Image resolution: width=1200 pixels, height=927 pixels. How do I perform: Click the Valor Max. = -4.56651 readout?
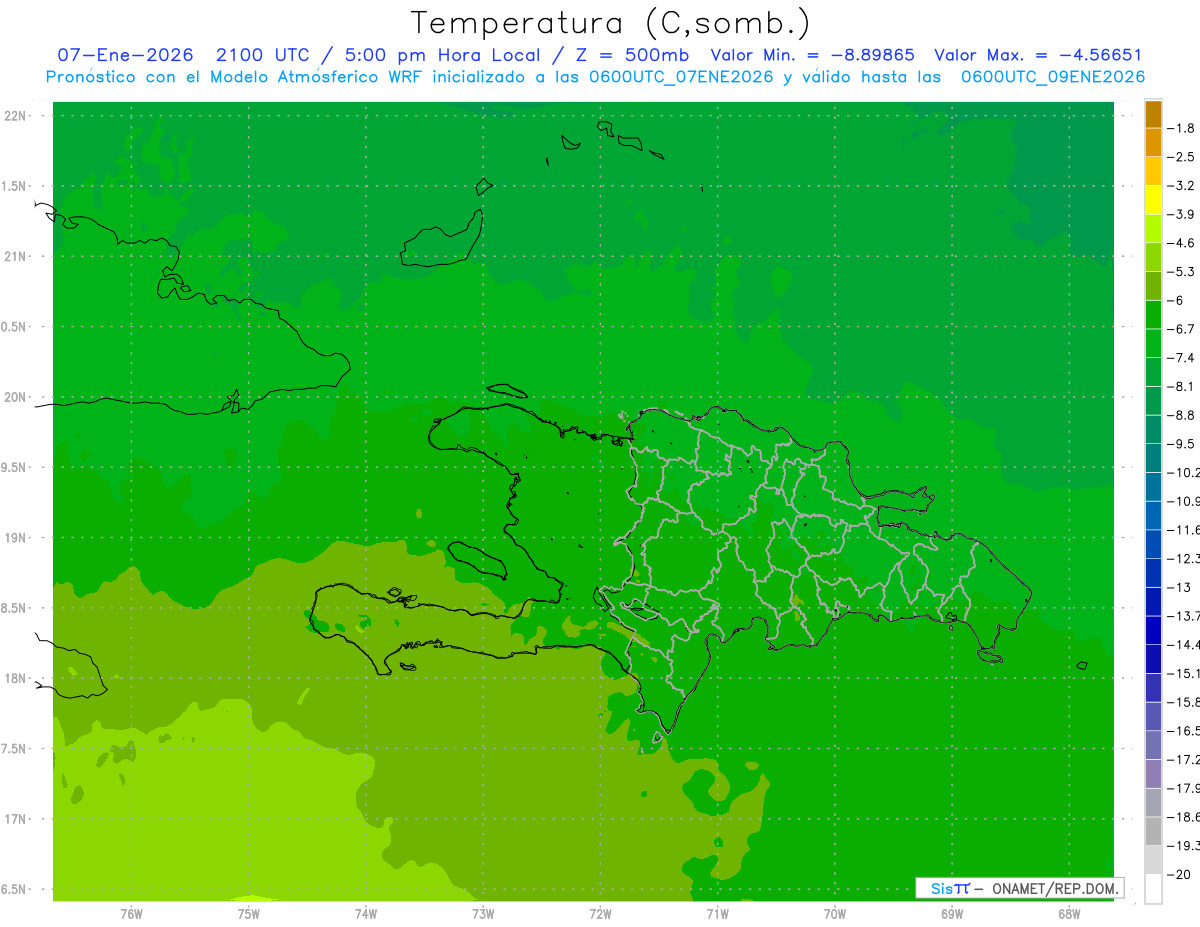[x=1038, y=55]
